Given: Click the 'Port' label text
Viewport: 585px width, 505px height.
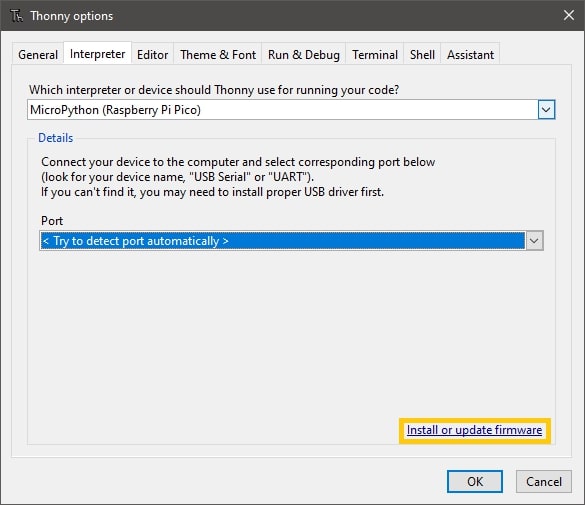Looking at the screenshot, I should coord(52,221).
